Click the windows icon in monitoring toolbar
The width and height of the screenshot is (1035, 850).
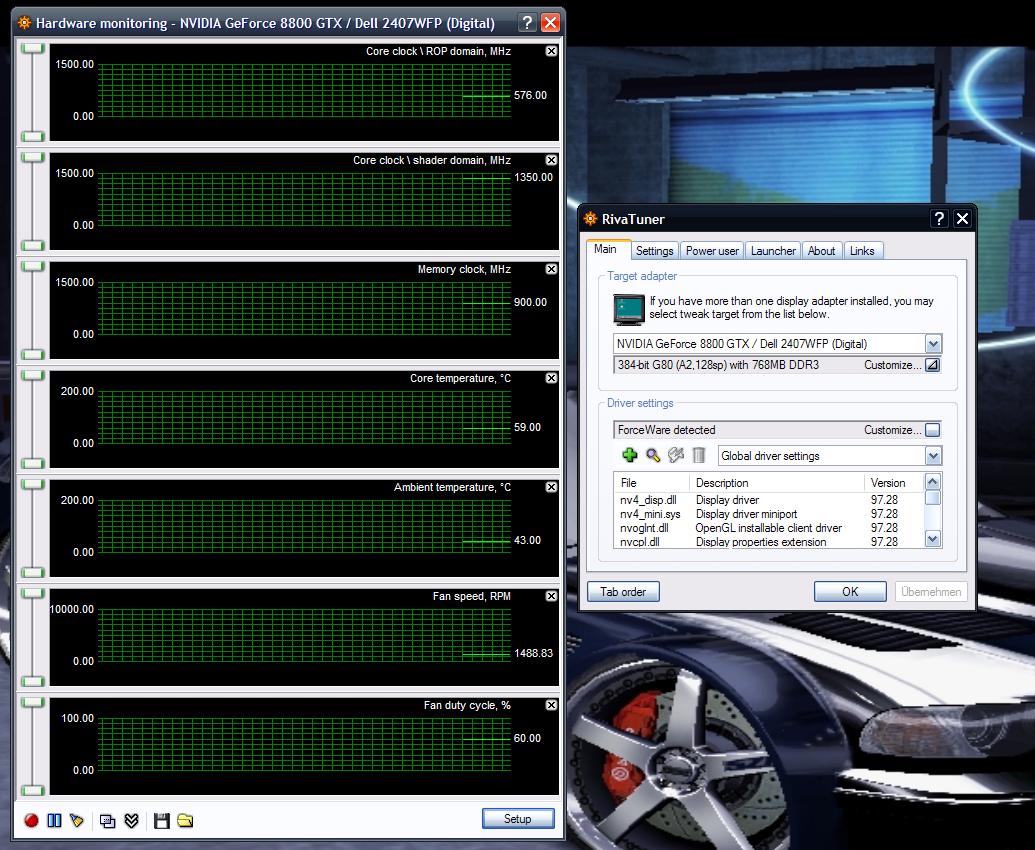(107, 820)
